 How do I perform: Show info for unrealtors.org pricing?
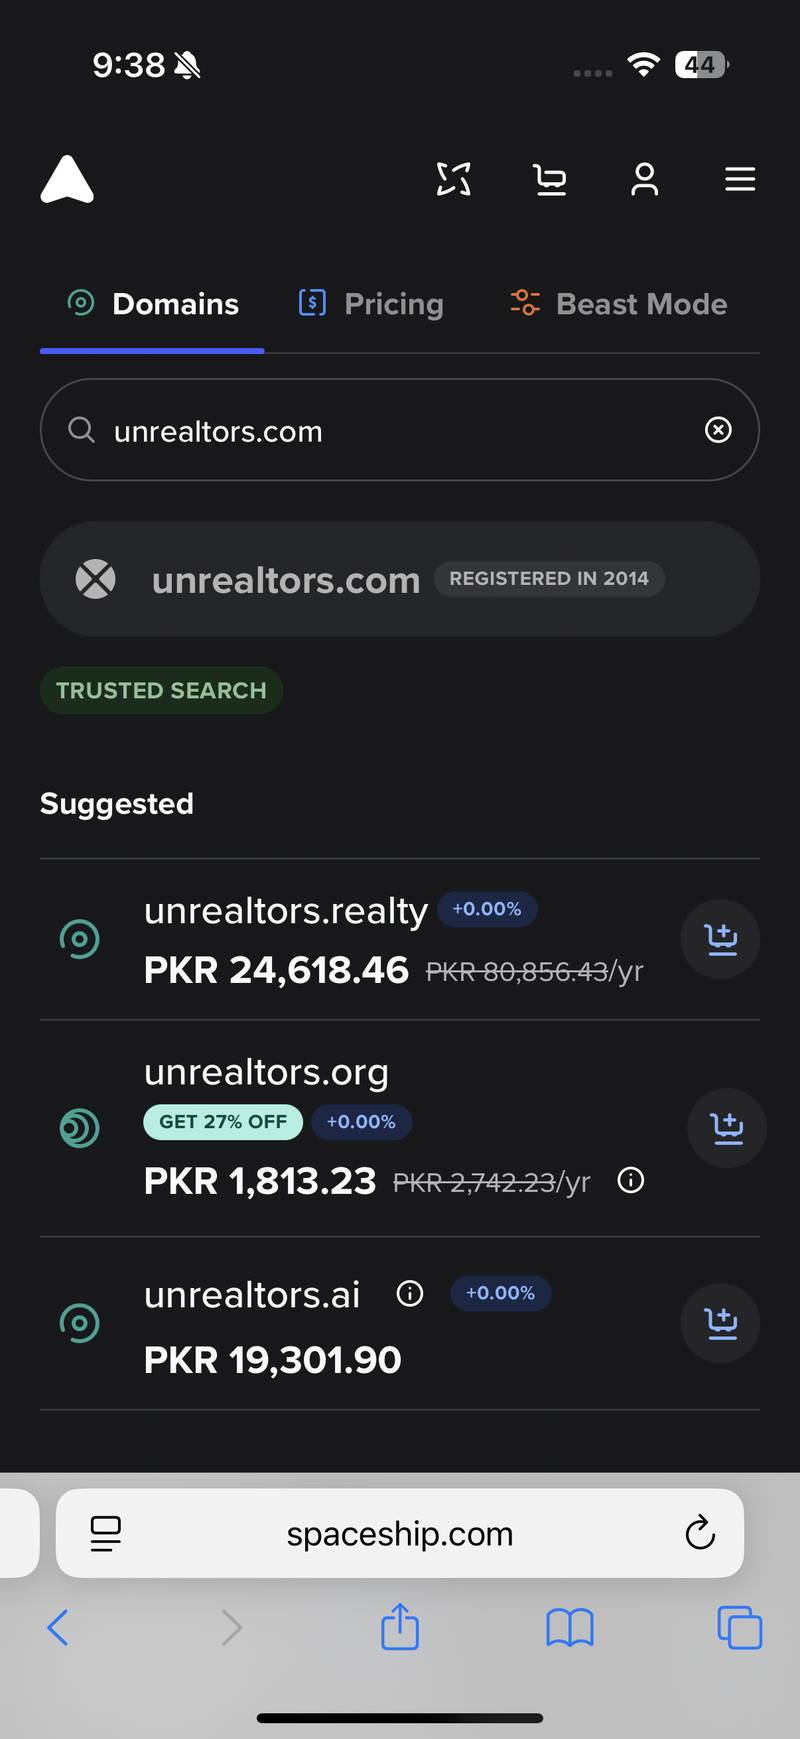pos(631,1181)
